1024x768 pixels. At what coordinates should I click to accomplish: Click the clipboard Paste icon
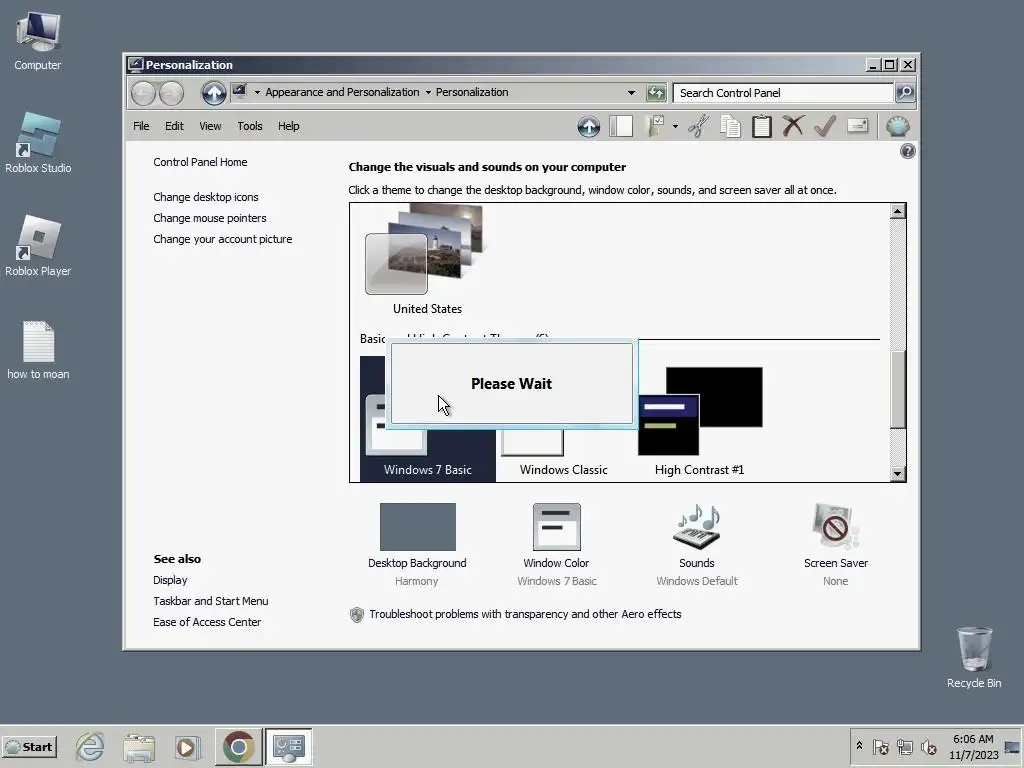(x=761, y=126)
